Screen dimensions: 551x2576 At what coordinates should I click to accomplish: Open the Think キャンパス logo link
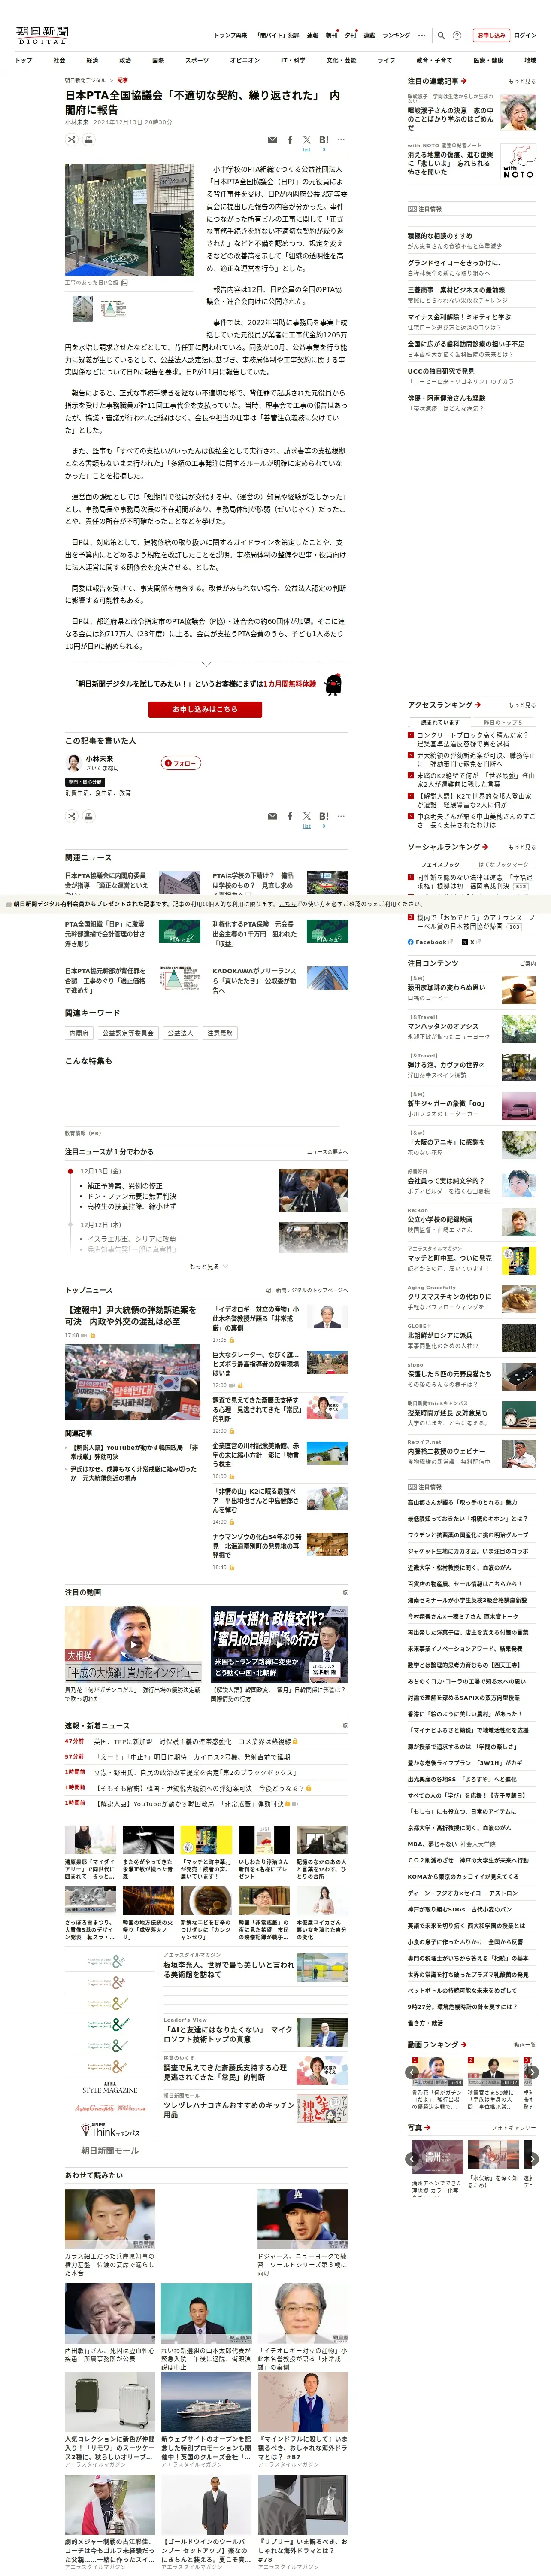109,2130
